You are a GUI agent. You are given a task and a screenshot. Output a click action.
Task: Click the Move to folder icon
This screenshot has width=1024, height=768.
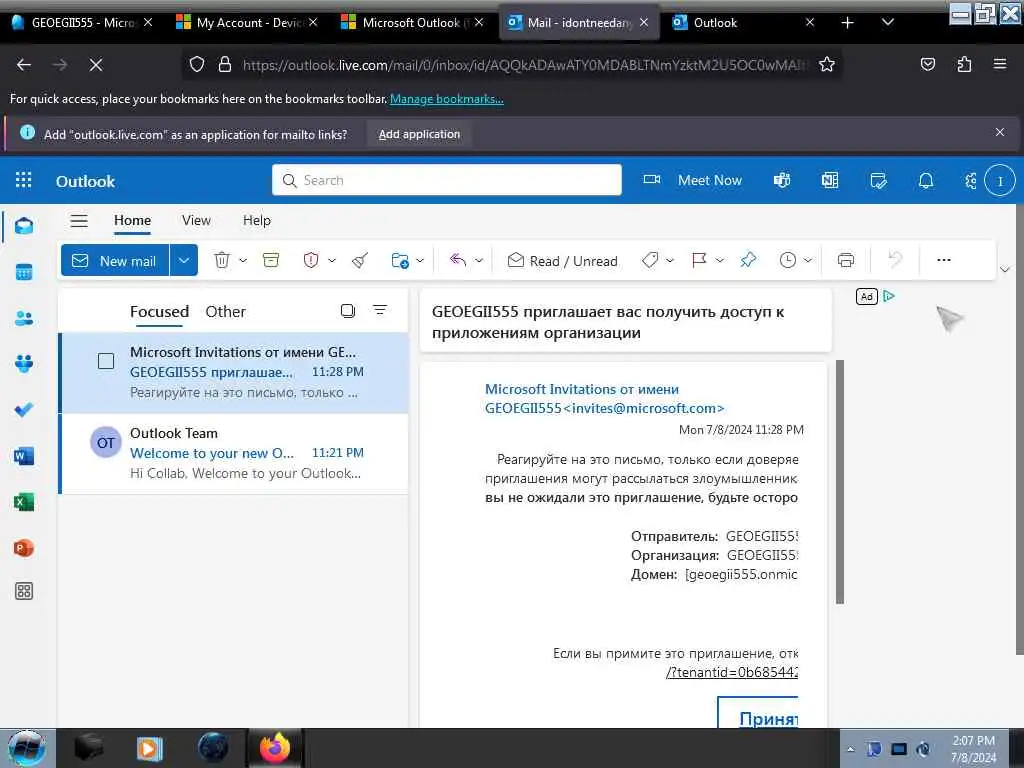click(400, 260)
